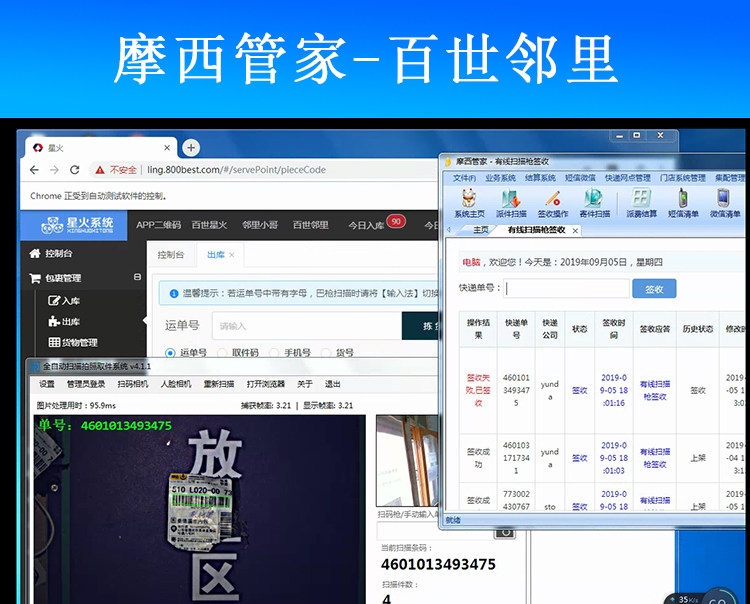Click the camera capture icon button
This screenshot has height=604, width=750.
click(505, 532)
